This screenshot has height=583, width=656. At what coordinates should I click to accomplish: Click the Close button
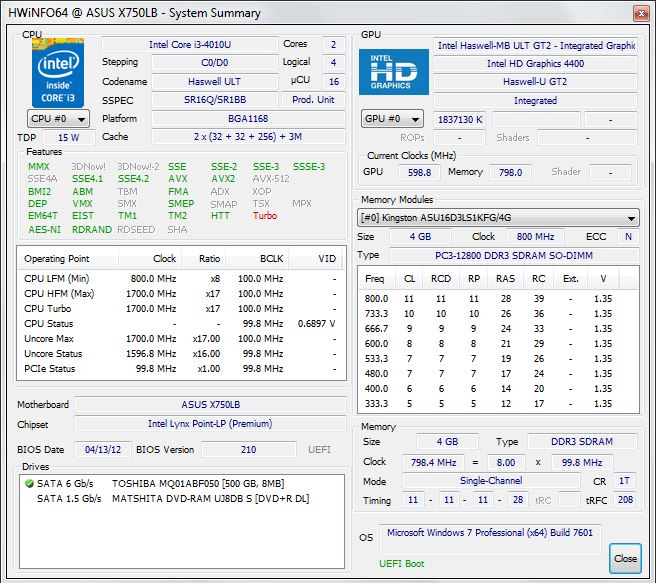tap(625, 558)
